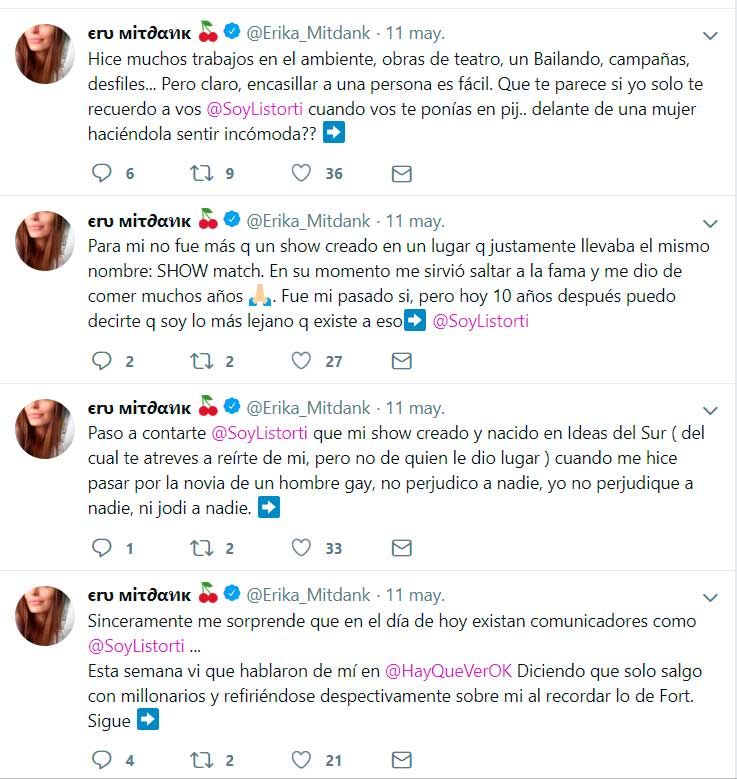Expand the options chevron on the last tweet
737x779 pixels.
pyautogui.click(x=710, y=597)
